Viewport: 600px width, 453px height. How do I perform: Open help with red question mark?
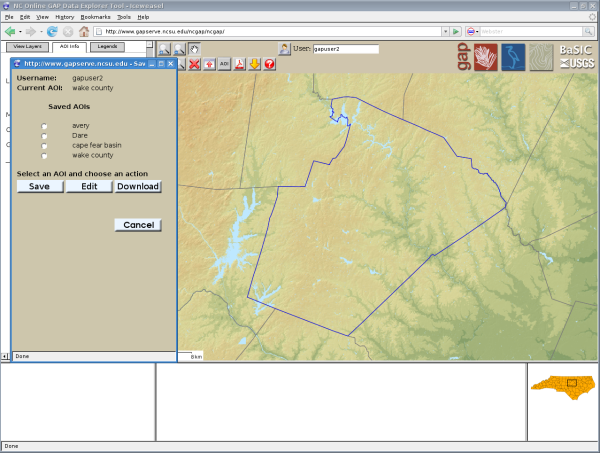click(x=269, y=64)
